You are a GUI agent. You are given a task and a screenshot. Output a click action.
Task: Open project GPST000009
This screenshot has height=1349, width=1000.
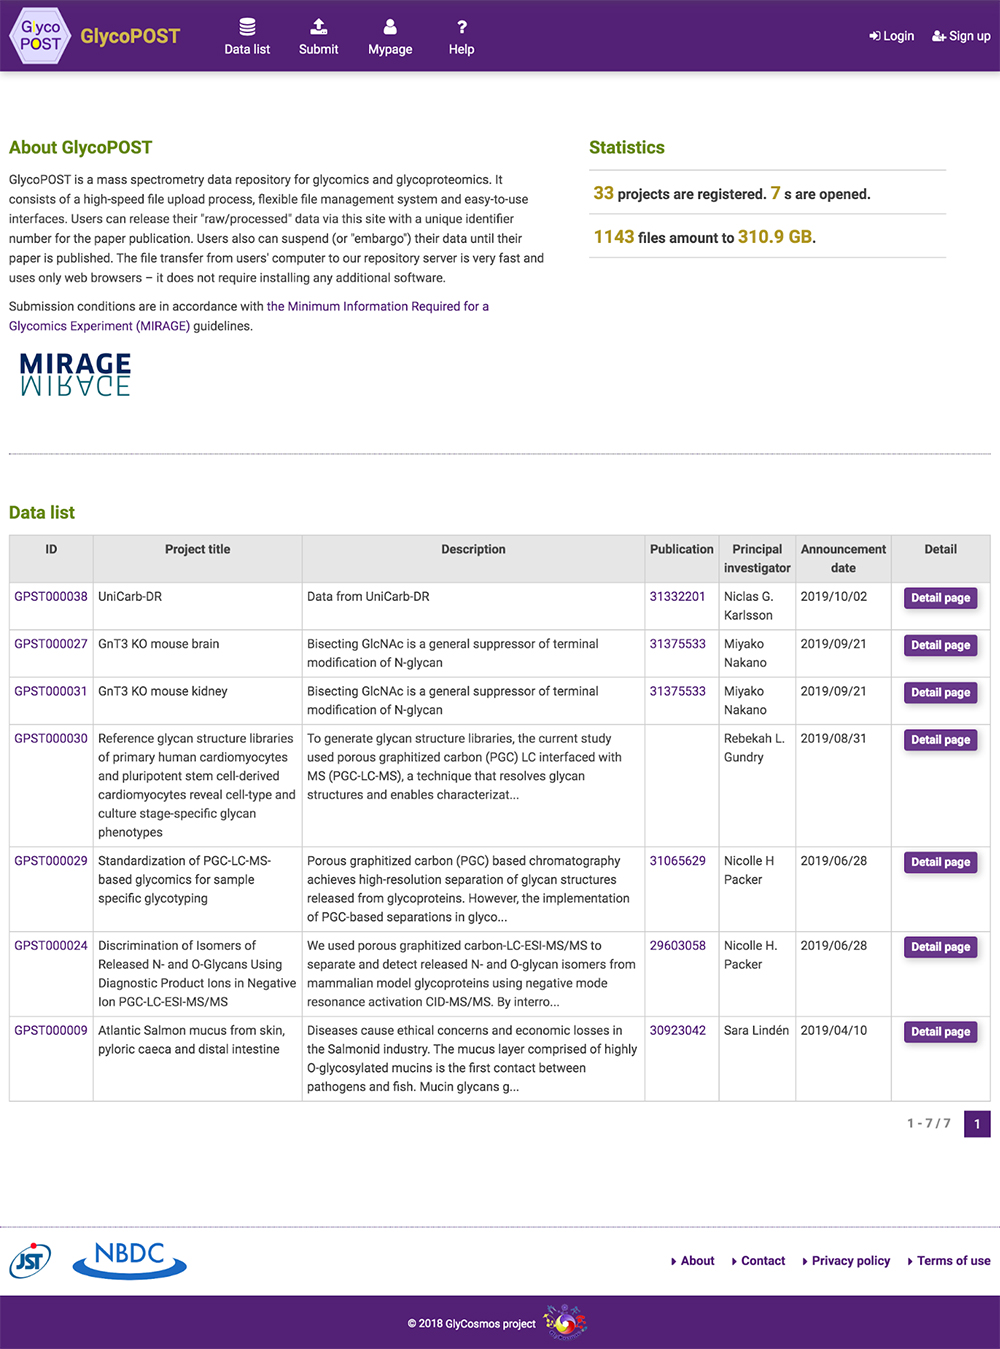tap(51, 1030)
